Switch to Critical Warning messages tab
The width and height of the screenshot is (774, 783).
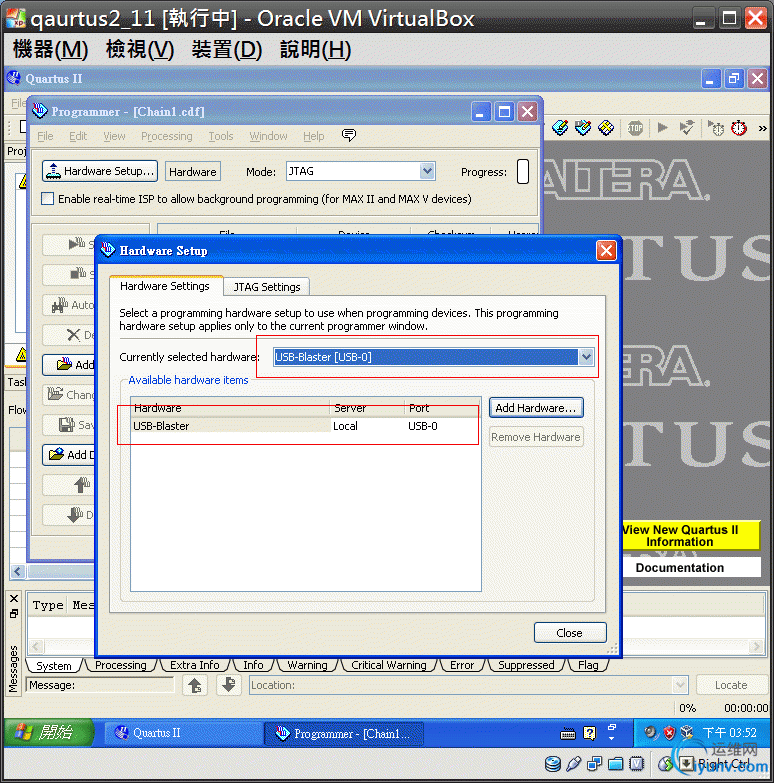388,665
